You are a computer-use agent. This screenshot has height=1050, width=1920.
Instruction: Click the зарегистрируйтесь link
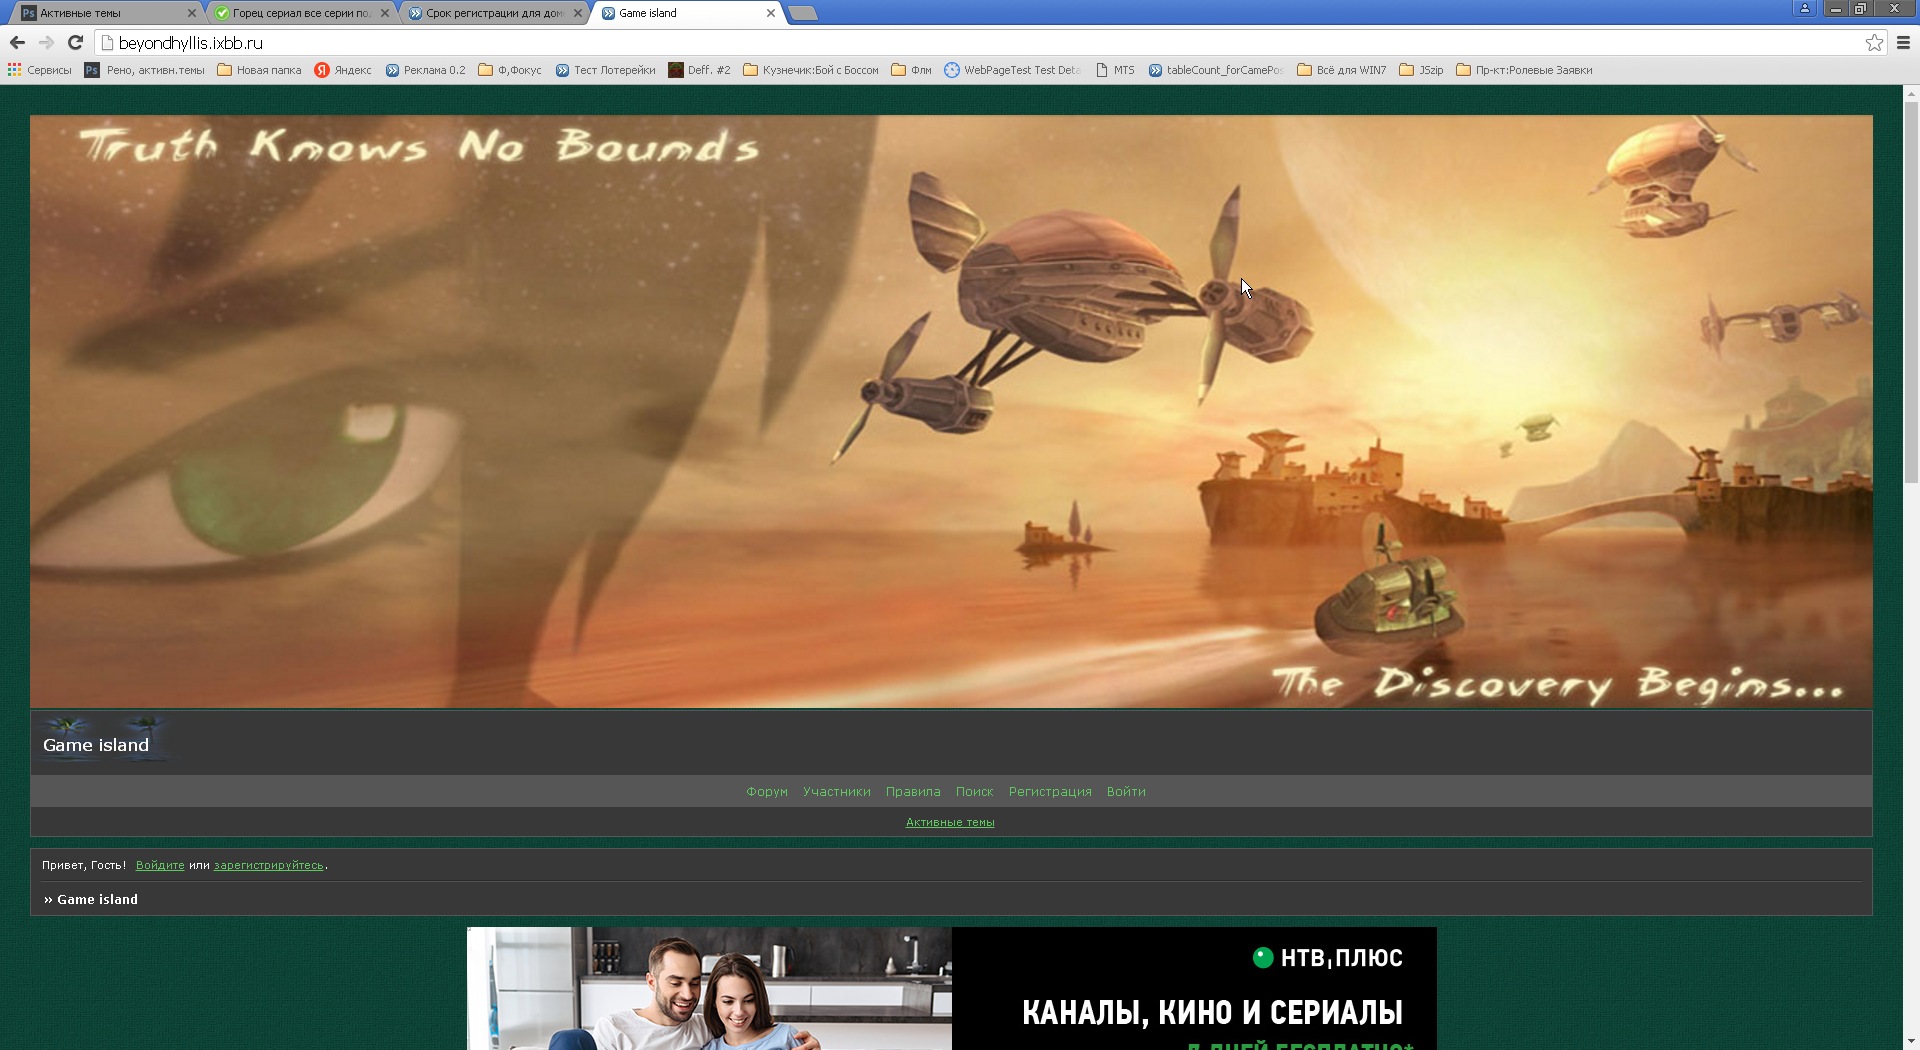click(268, 865)
